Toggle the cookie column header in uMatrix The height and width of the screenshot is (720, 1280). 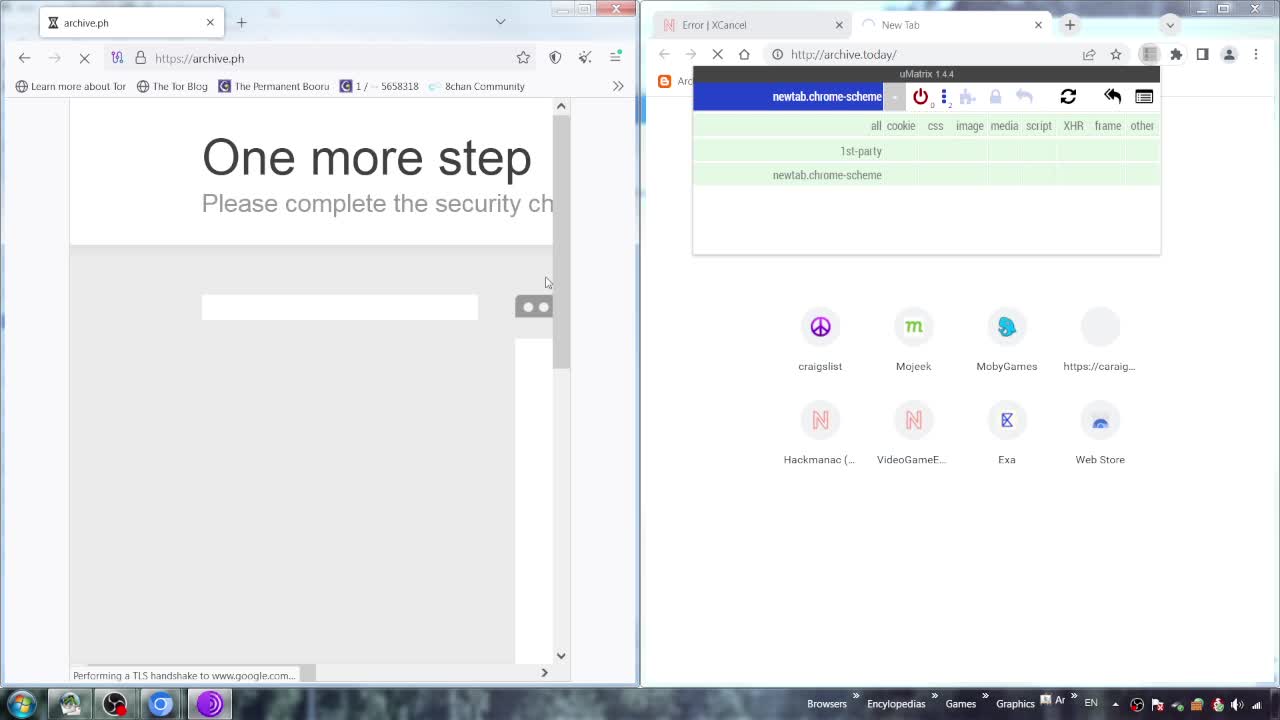click(900, 126)
